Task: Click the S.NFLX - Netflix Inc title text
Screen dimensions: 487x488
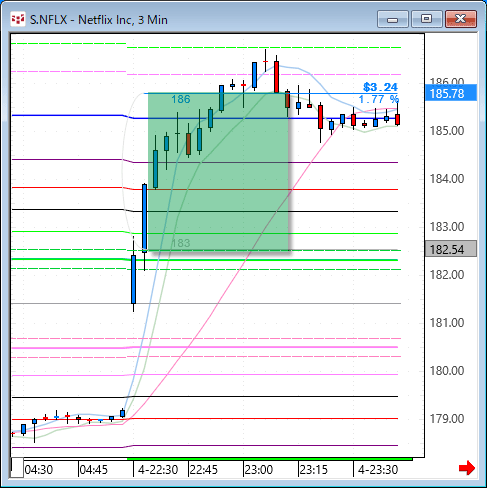Action: (x=99, y=20)
